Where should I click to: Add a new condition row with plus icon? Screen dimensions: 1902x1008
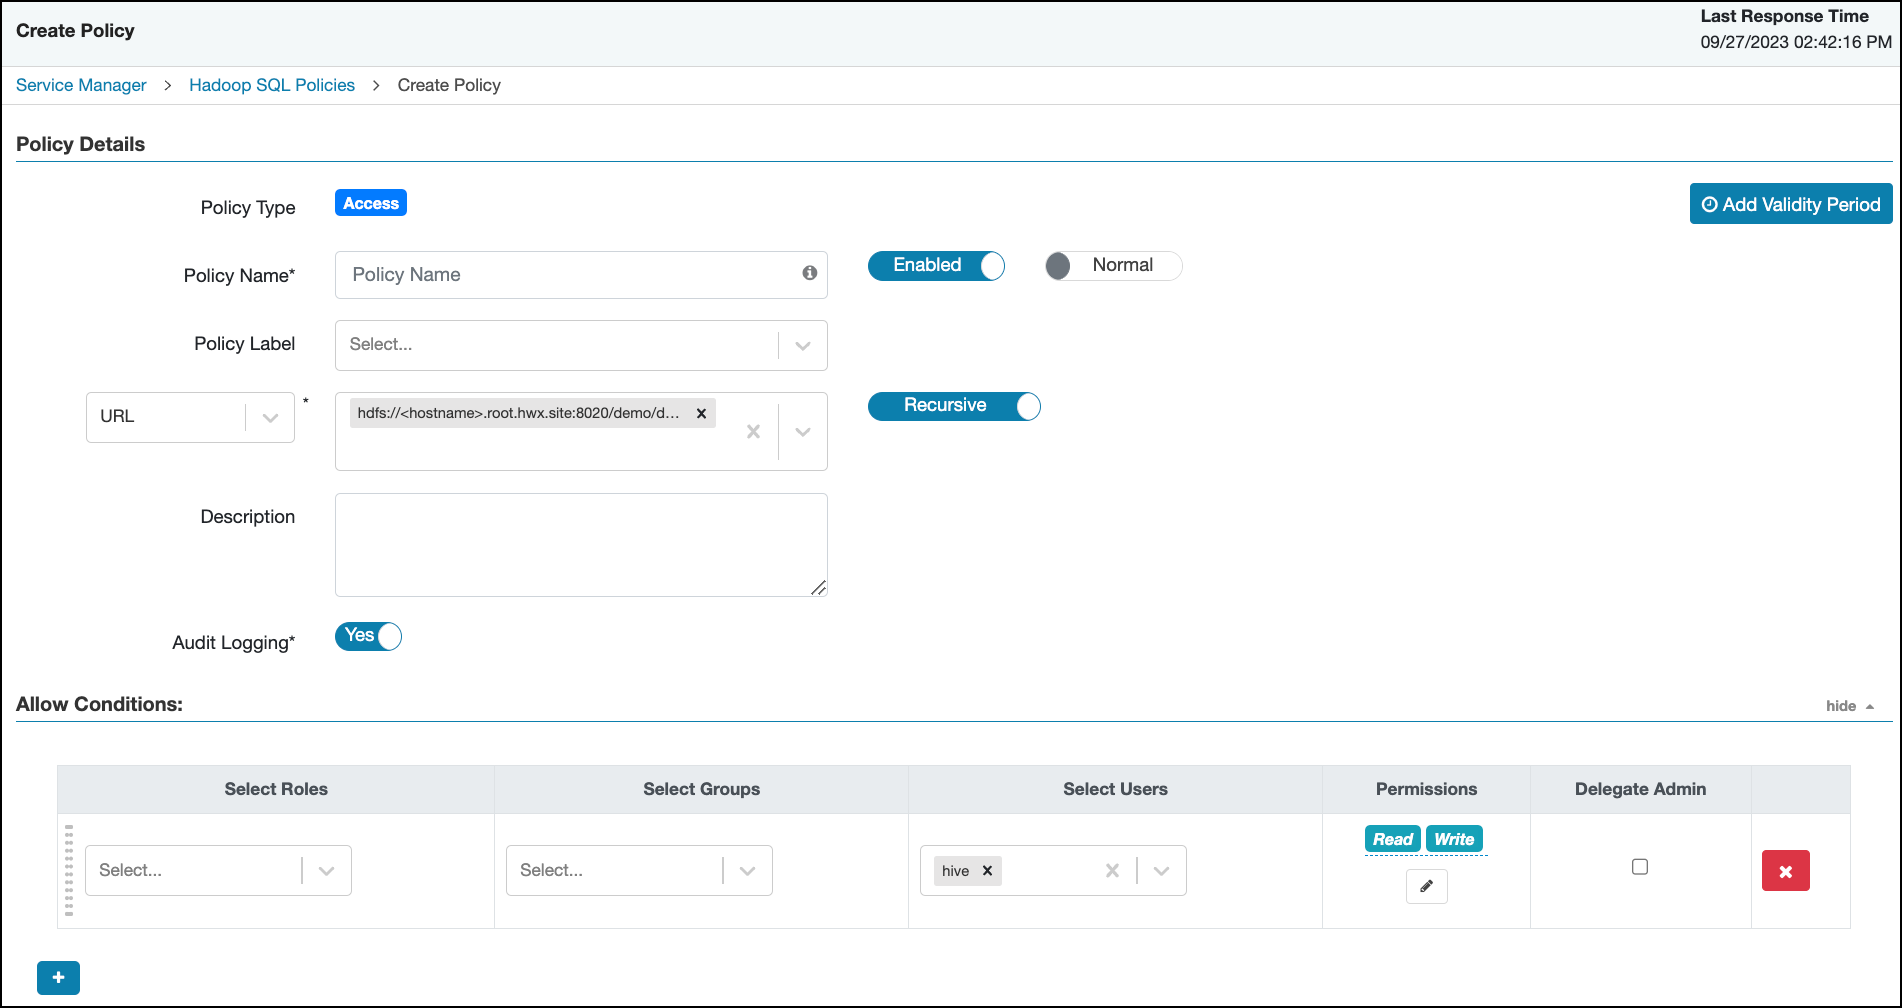coord(58,977)
